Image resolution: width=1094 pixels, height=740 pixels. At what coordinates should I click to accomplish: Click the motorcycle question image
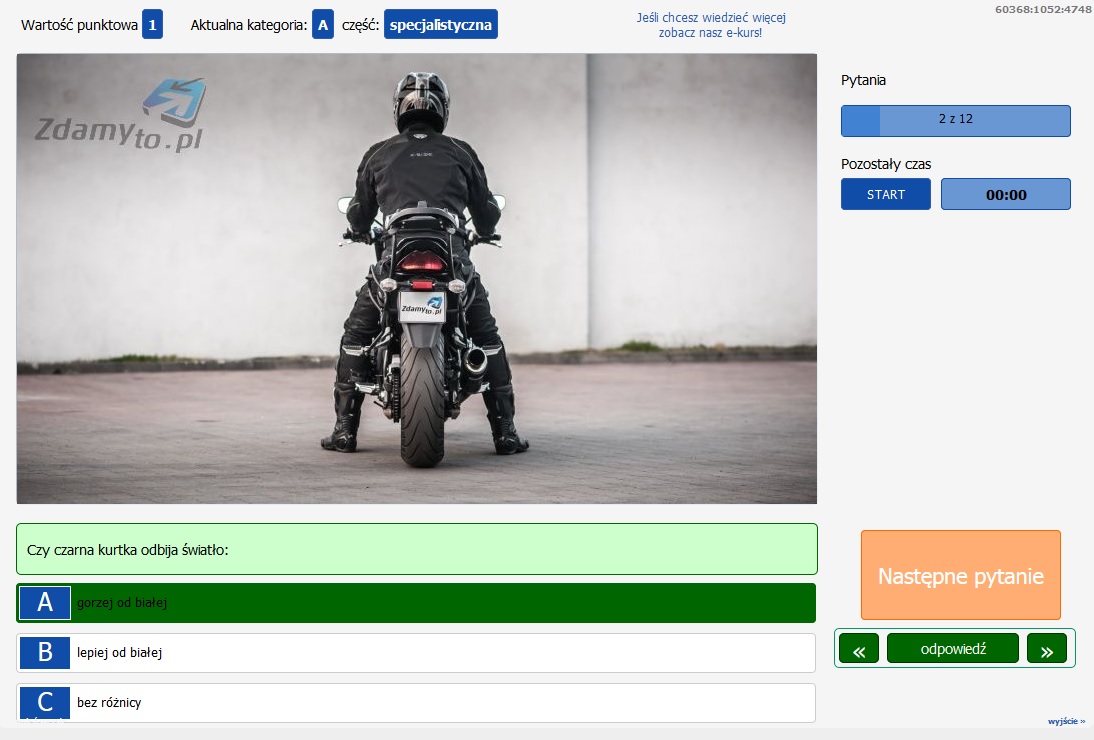pos(417,278)
